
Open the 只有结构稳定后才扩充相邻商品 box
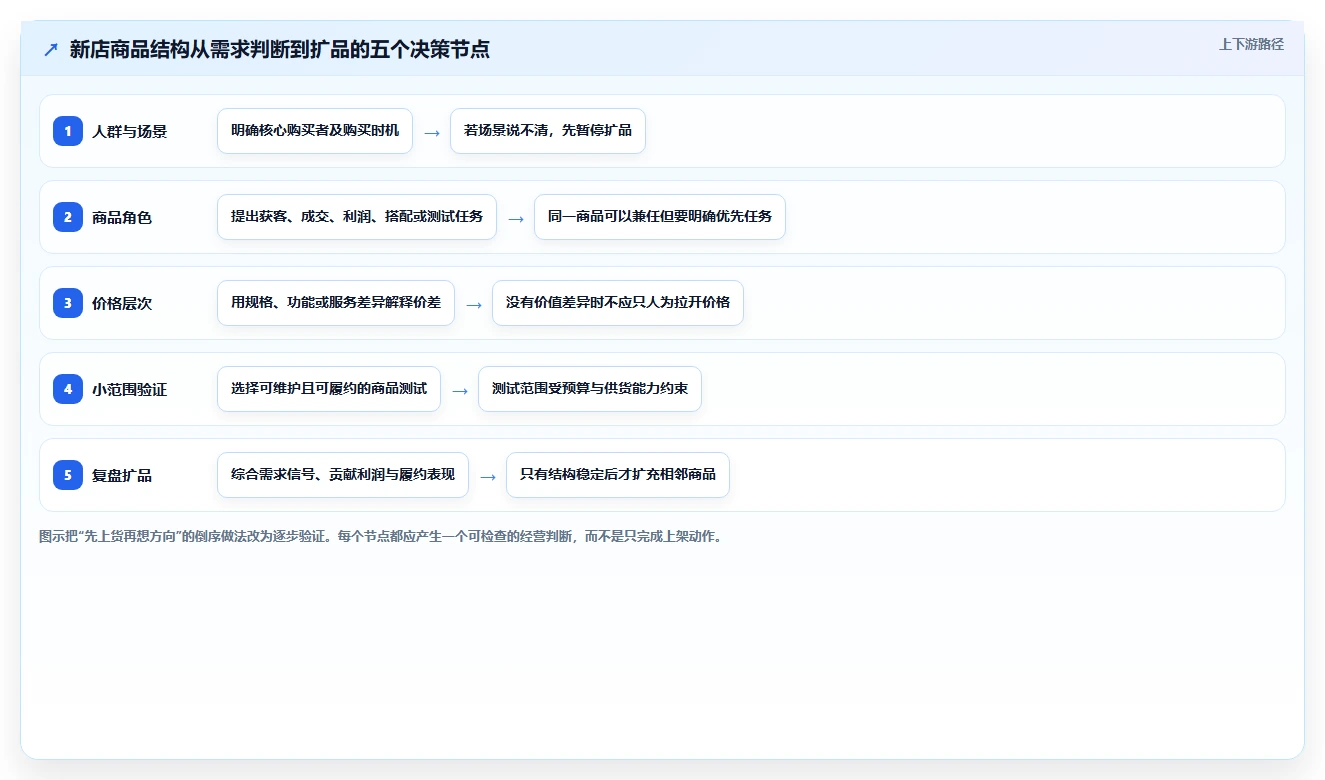tap(618, 475)
